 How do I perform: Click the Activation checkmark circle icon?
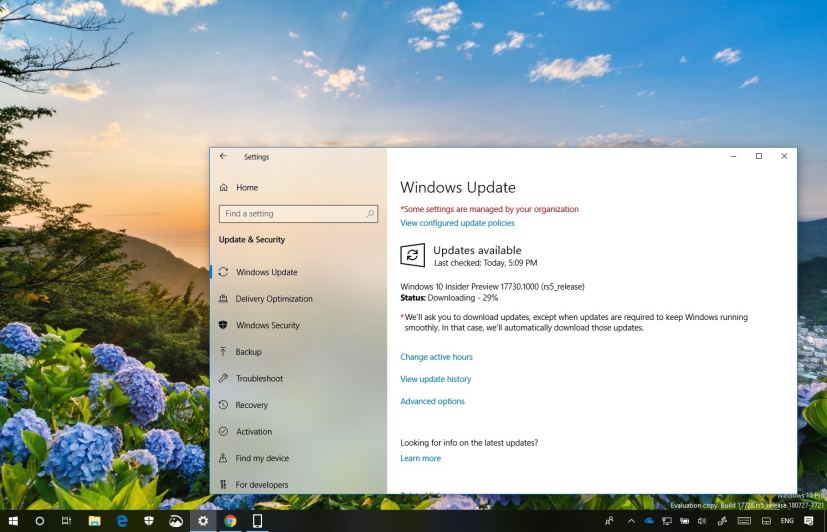(223, 431)
